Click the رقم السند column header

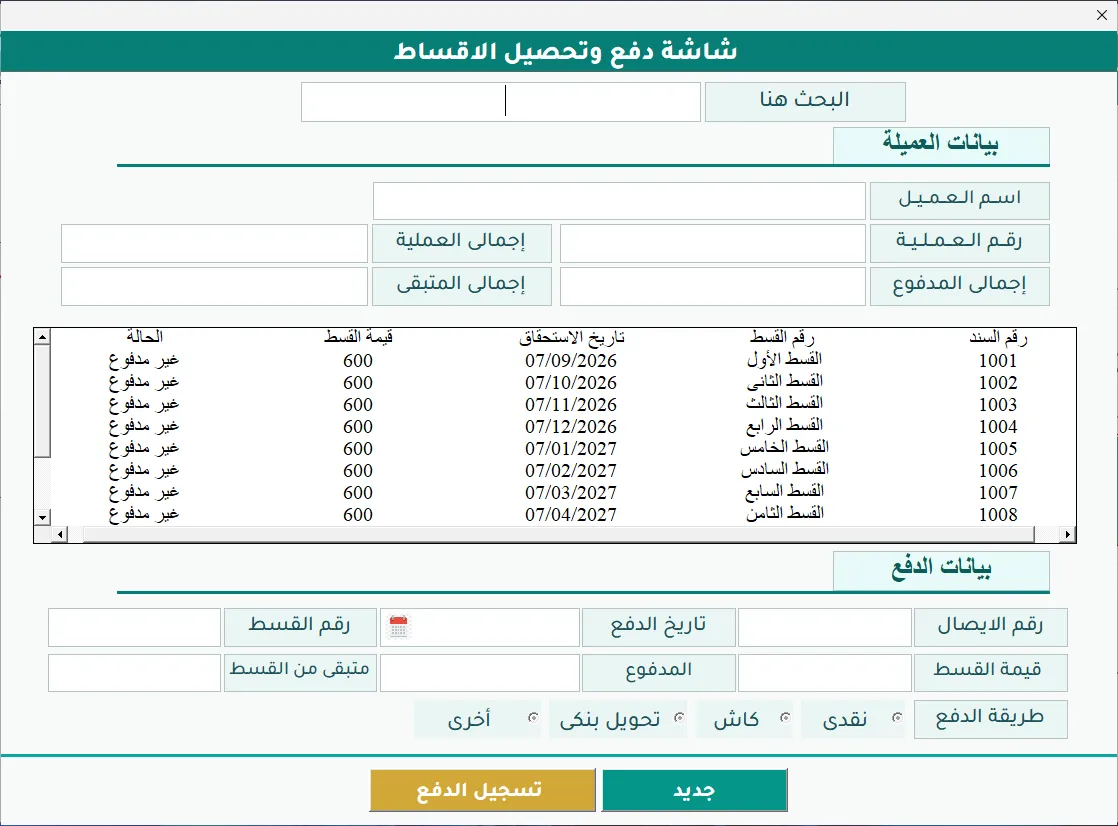coord(998,337)
